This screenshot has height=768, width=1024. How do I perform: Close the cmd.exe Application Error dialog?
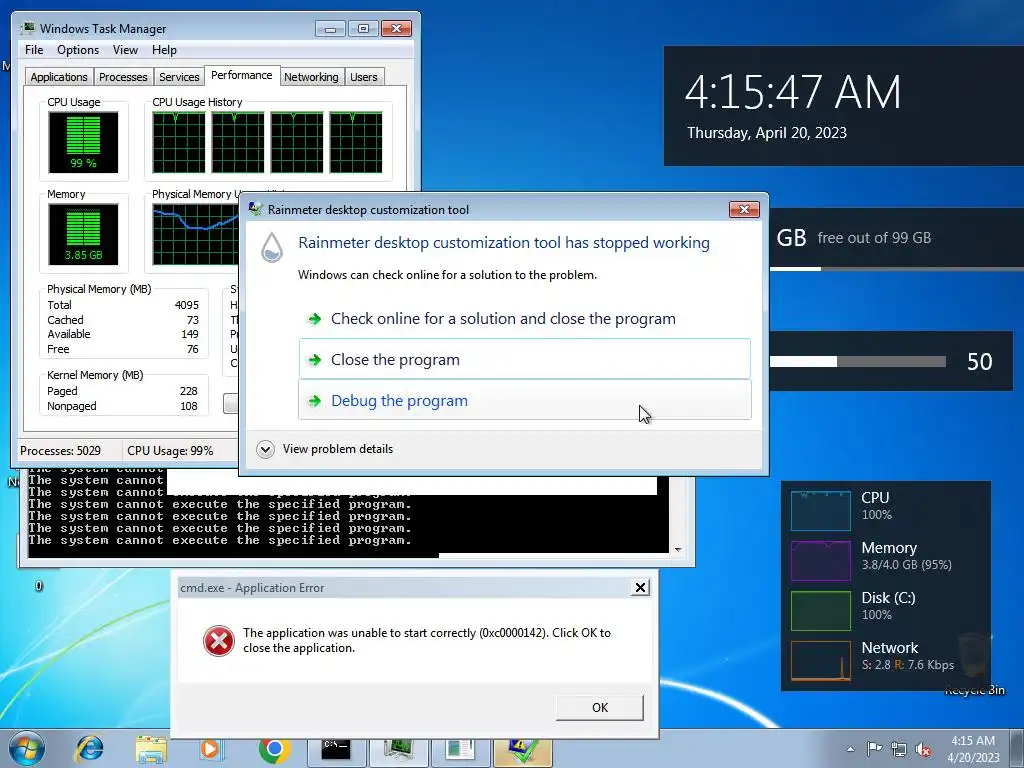coord(641,588)
